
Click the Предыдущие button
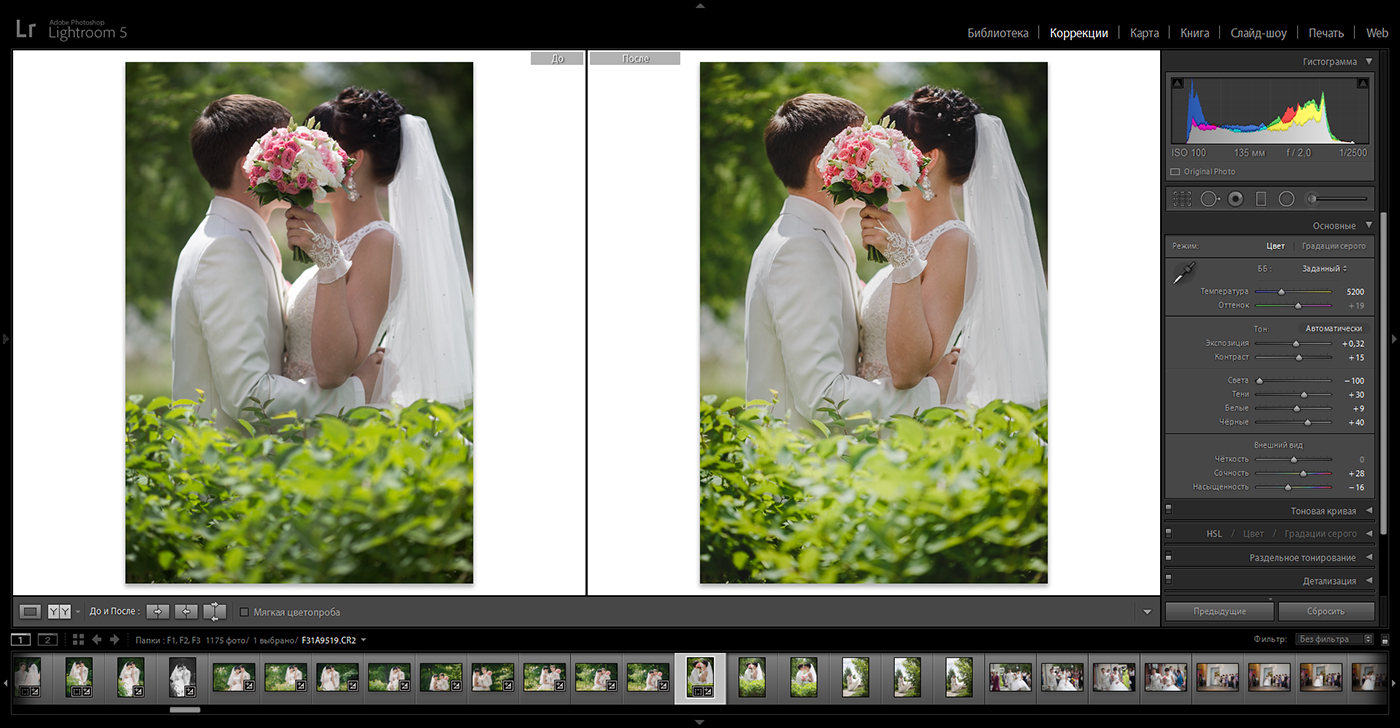pos(1219,611)
